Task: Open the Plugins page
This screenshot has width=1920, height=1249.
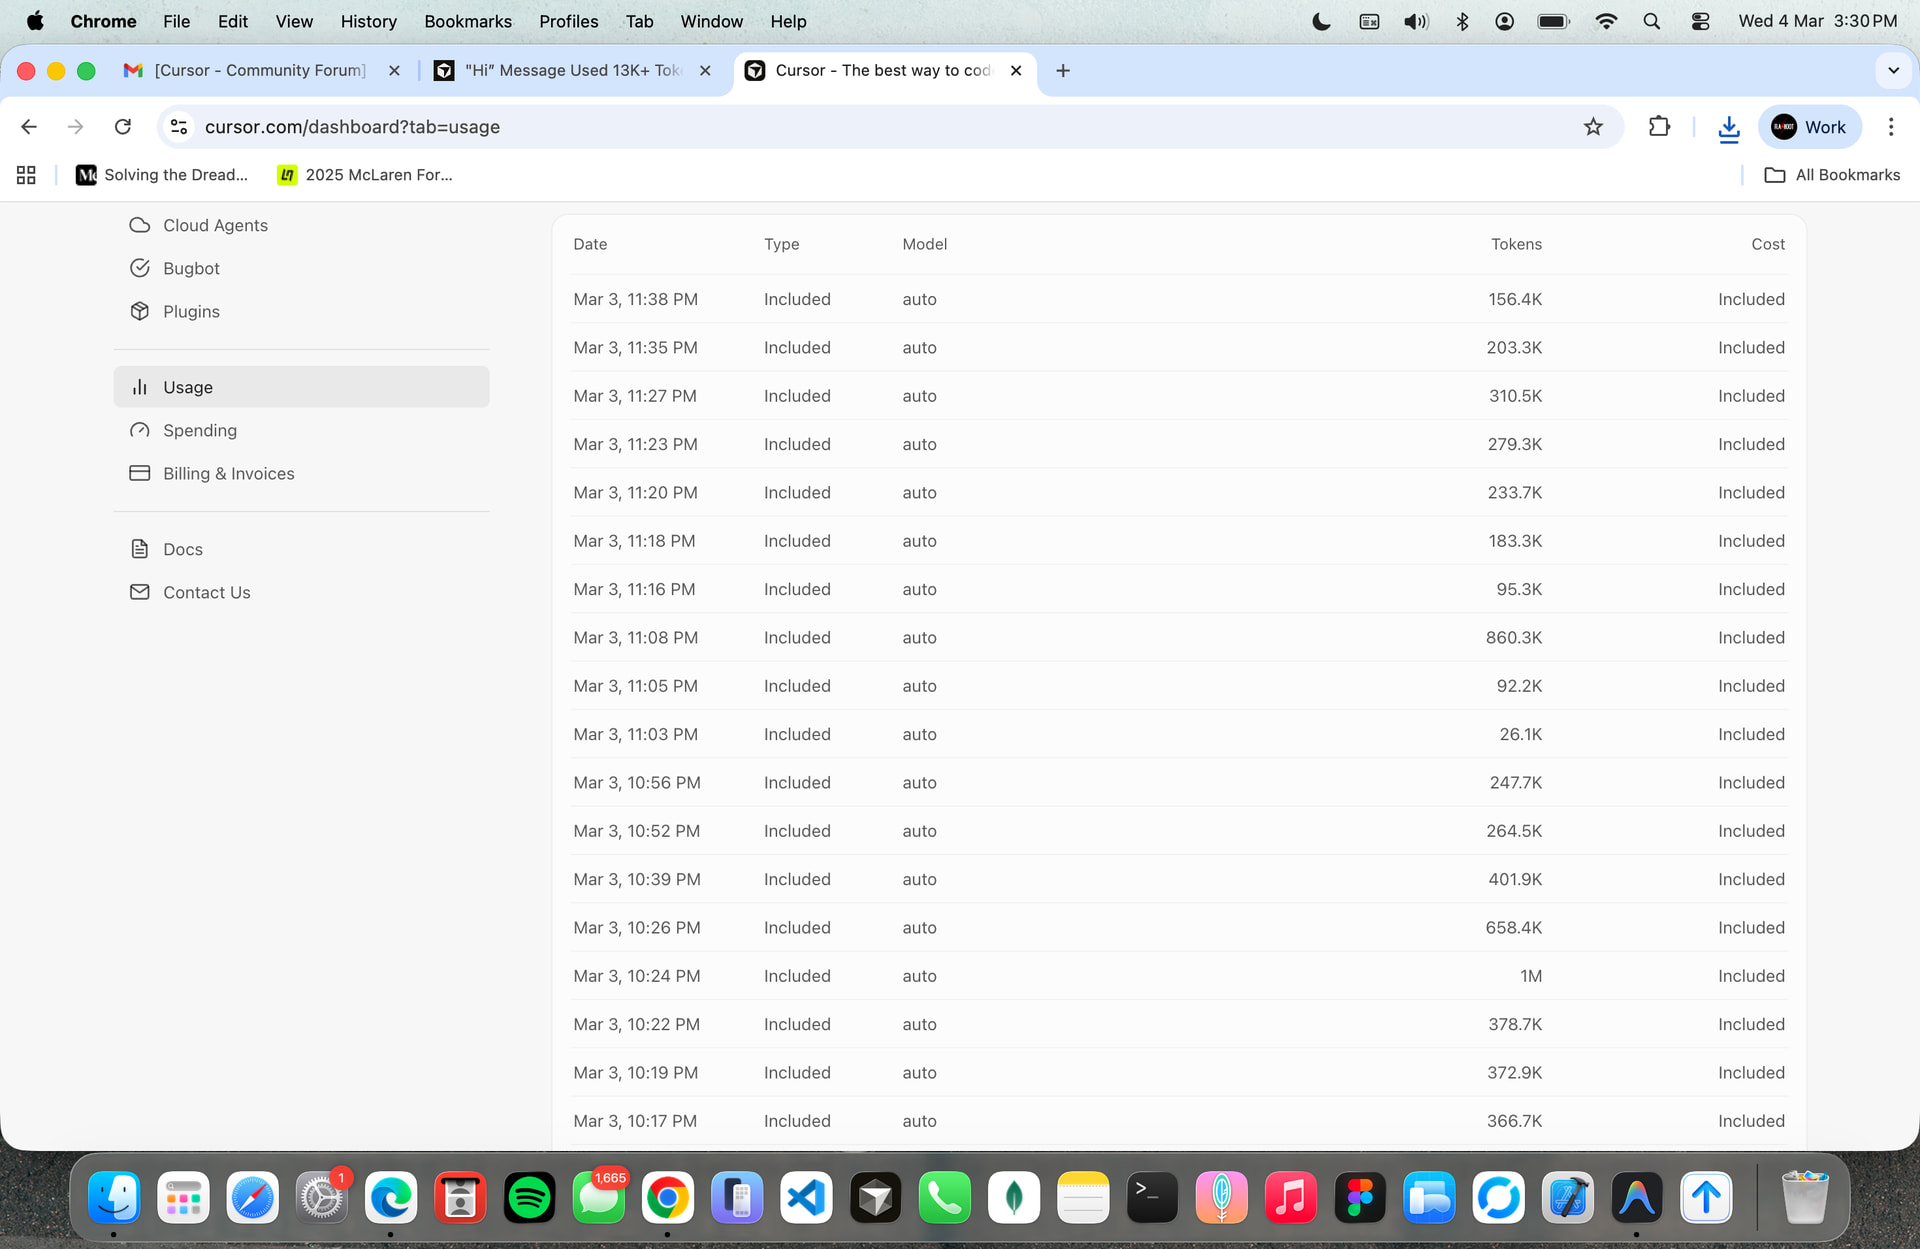Action: 190,311
